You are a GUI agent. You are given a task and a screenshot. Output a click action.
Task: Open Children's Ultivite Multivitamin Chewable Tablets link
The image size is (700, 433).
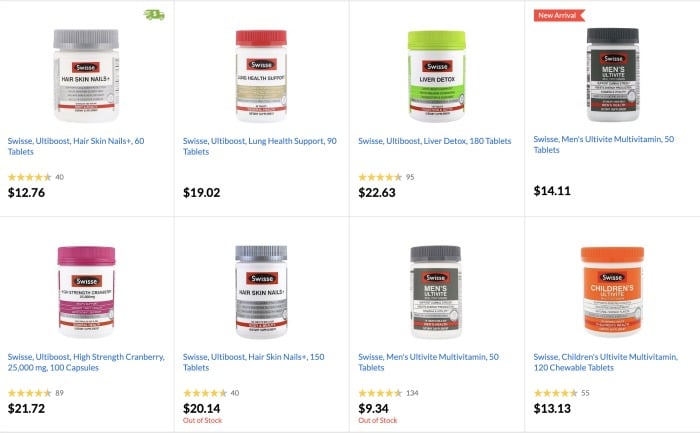pos(605,362)
